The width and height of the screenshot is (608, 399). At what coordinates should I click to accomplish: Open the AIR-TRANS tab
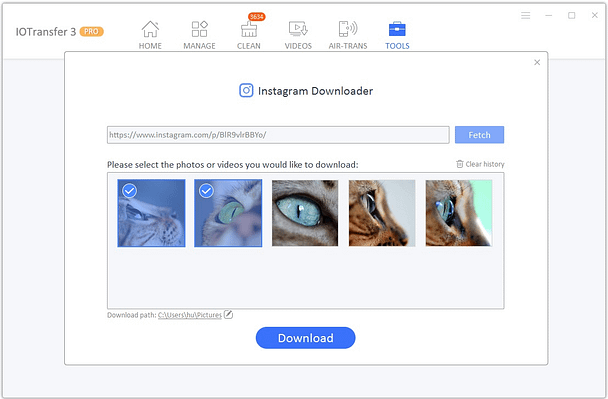tap(348, 35)
